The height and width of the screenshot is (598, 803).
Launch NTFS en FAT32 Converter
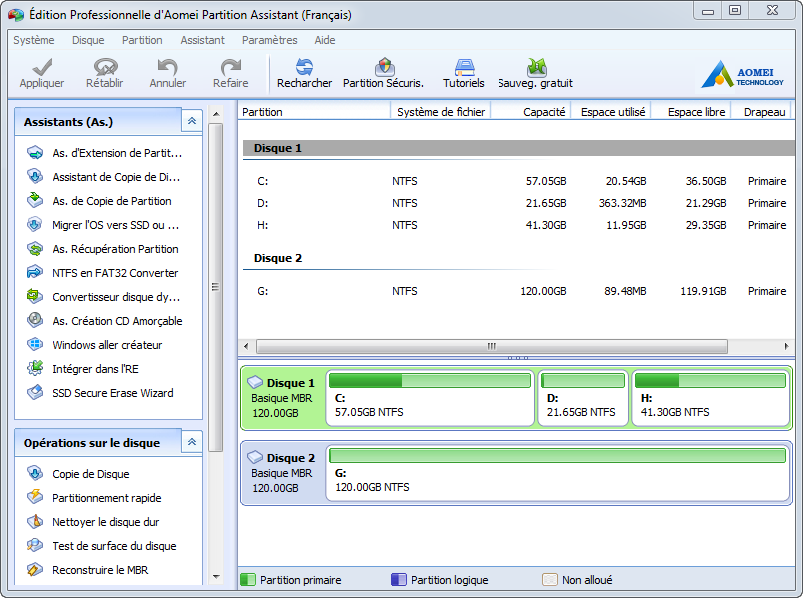tap(115, 273)
